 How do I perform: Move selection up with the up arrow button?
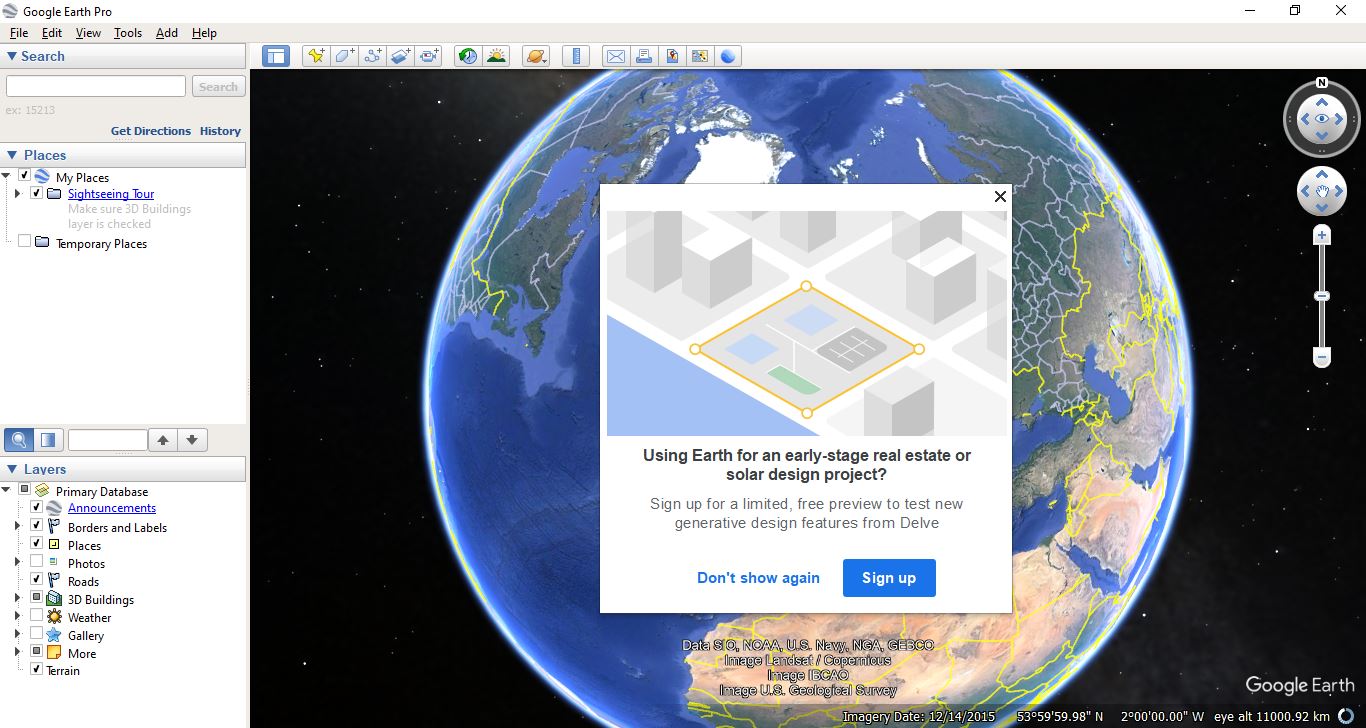tap(163, 440)
